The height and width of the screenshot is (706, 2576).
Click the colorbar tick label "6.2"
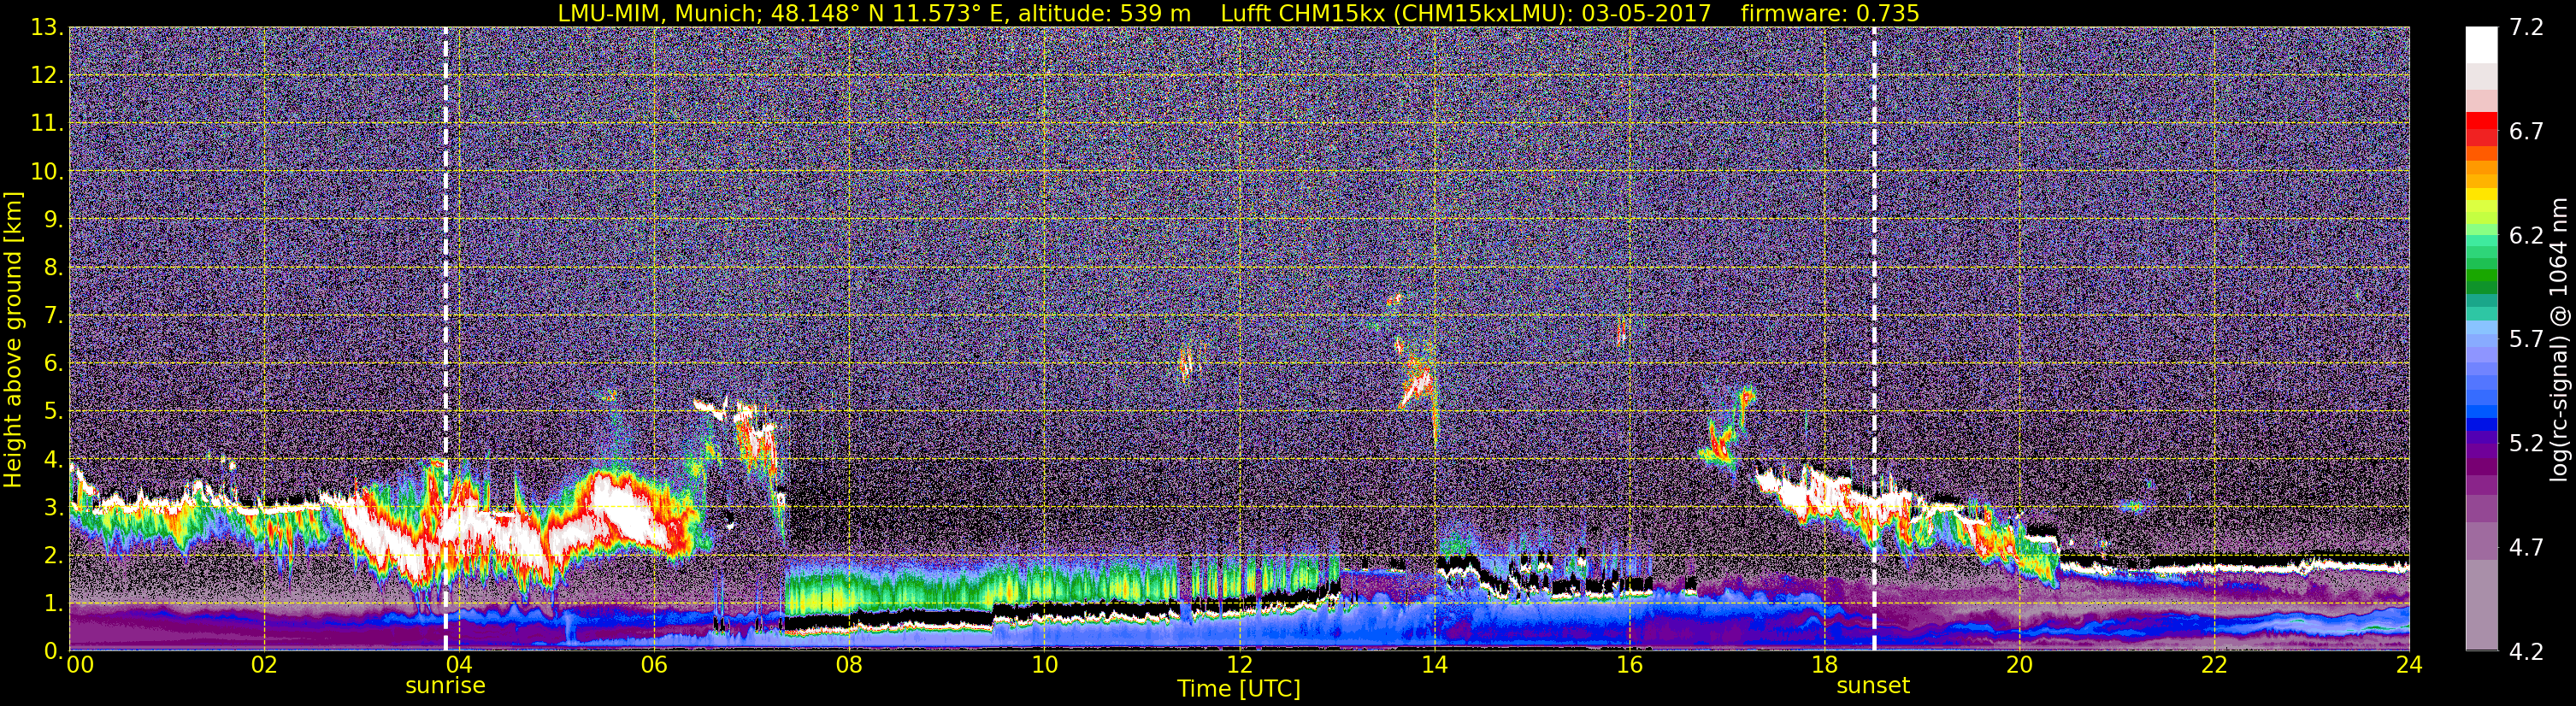coord(2526,235)
